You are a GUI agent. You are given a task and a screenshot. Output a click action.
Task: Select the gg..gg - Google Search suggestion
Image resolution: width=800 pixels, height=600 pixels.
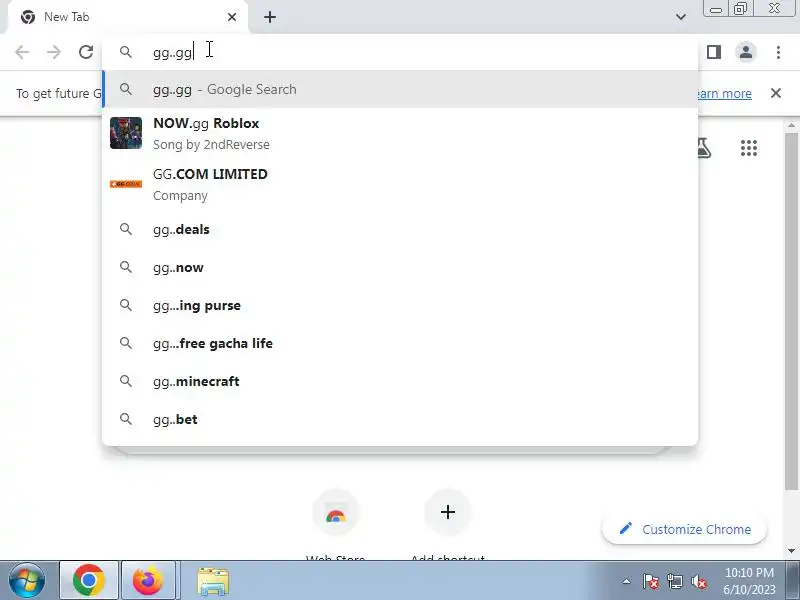pos(401,89)
